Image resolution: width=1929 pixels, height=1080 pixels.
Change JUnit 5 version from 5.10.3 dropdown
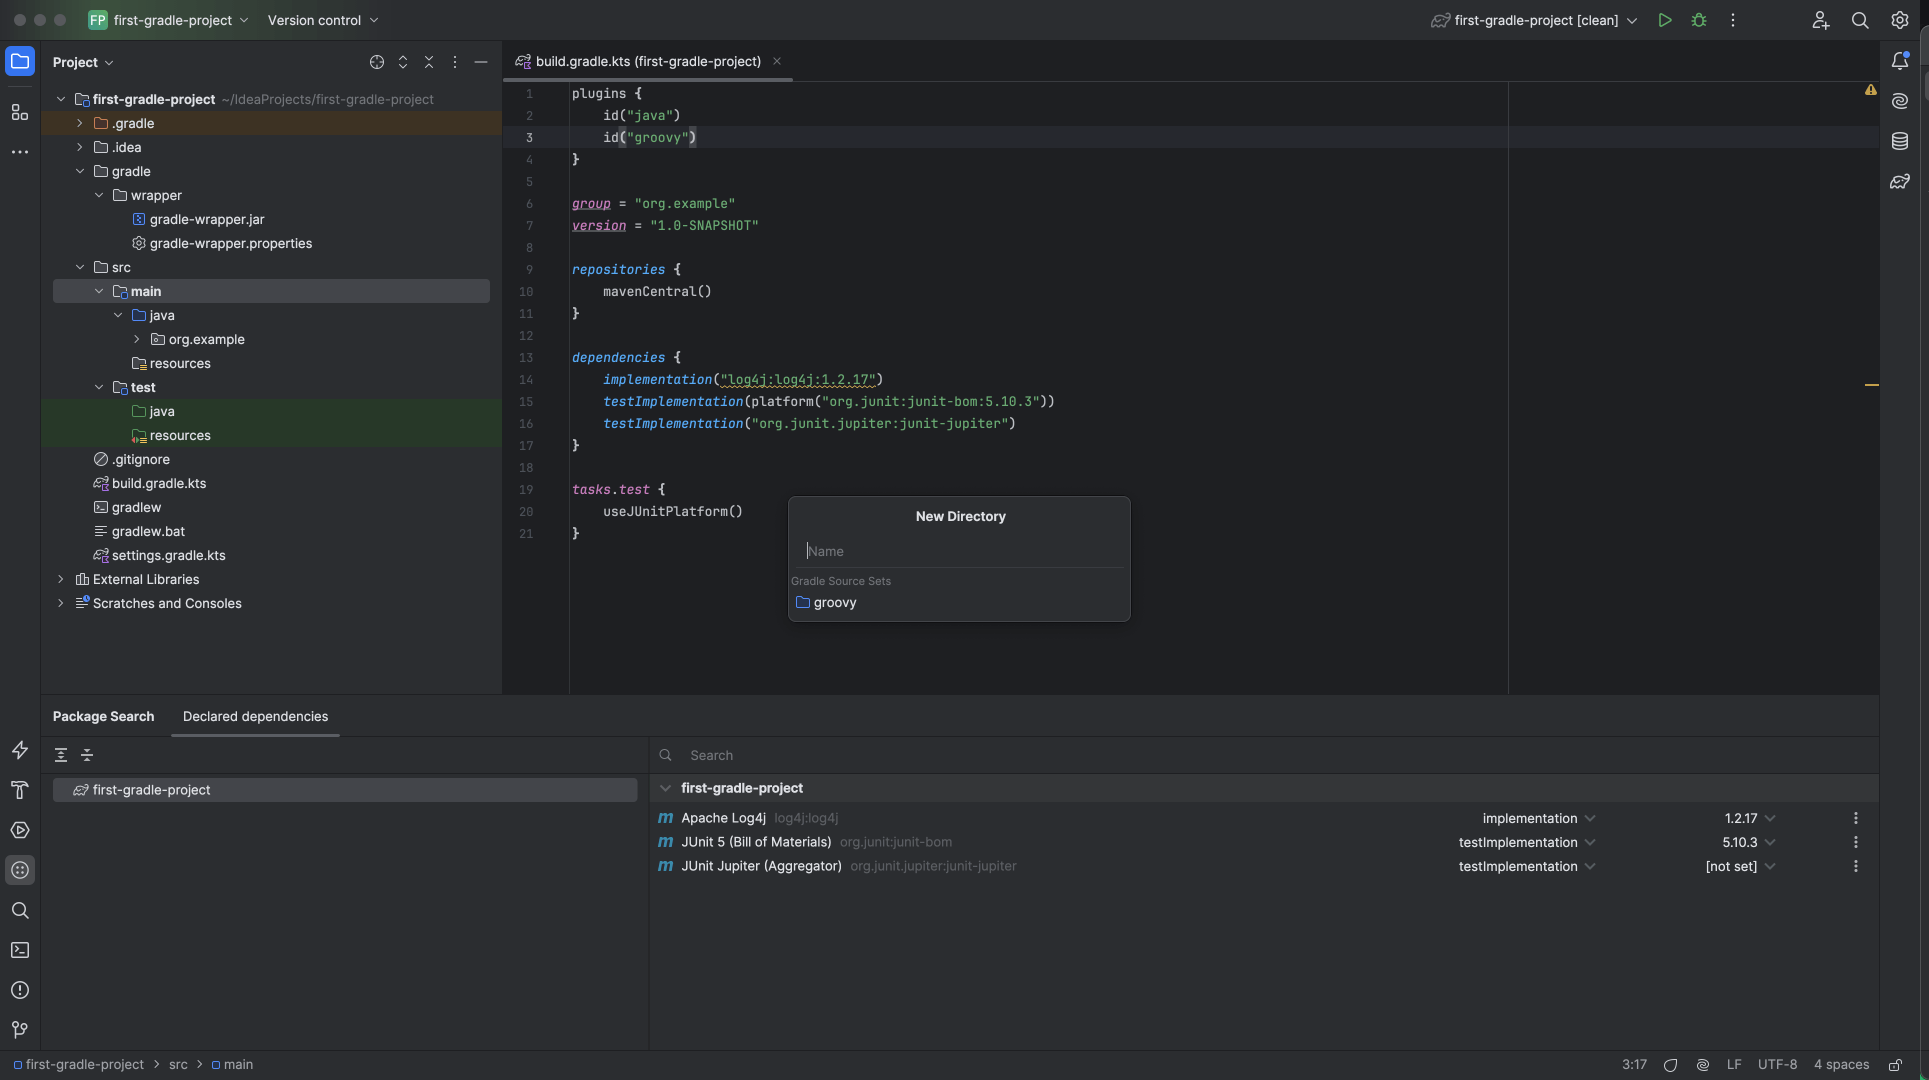(1748, 842)
